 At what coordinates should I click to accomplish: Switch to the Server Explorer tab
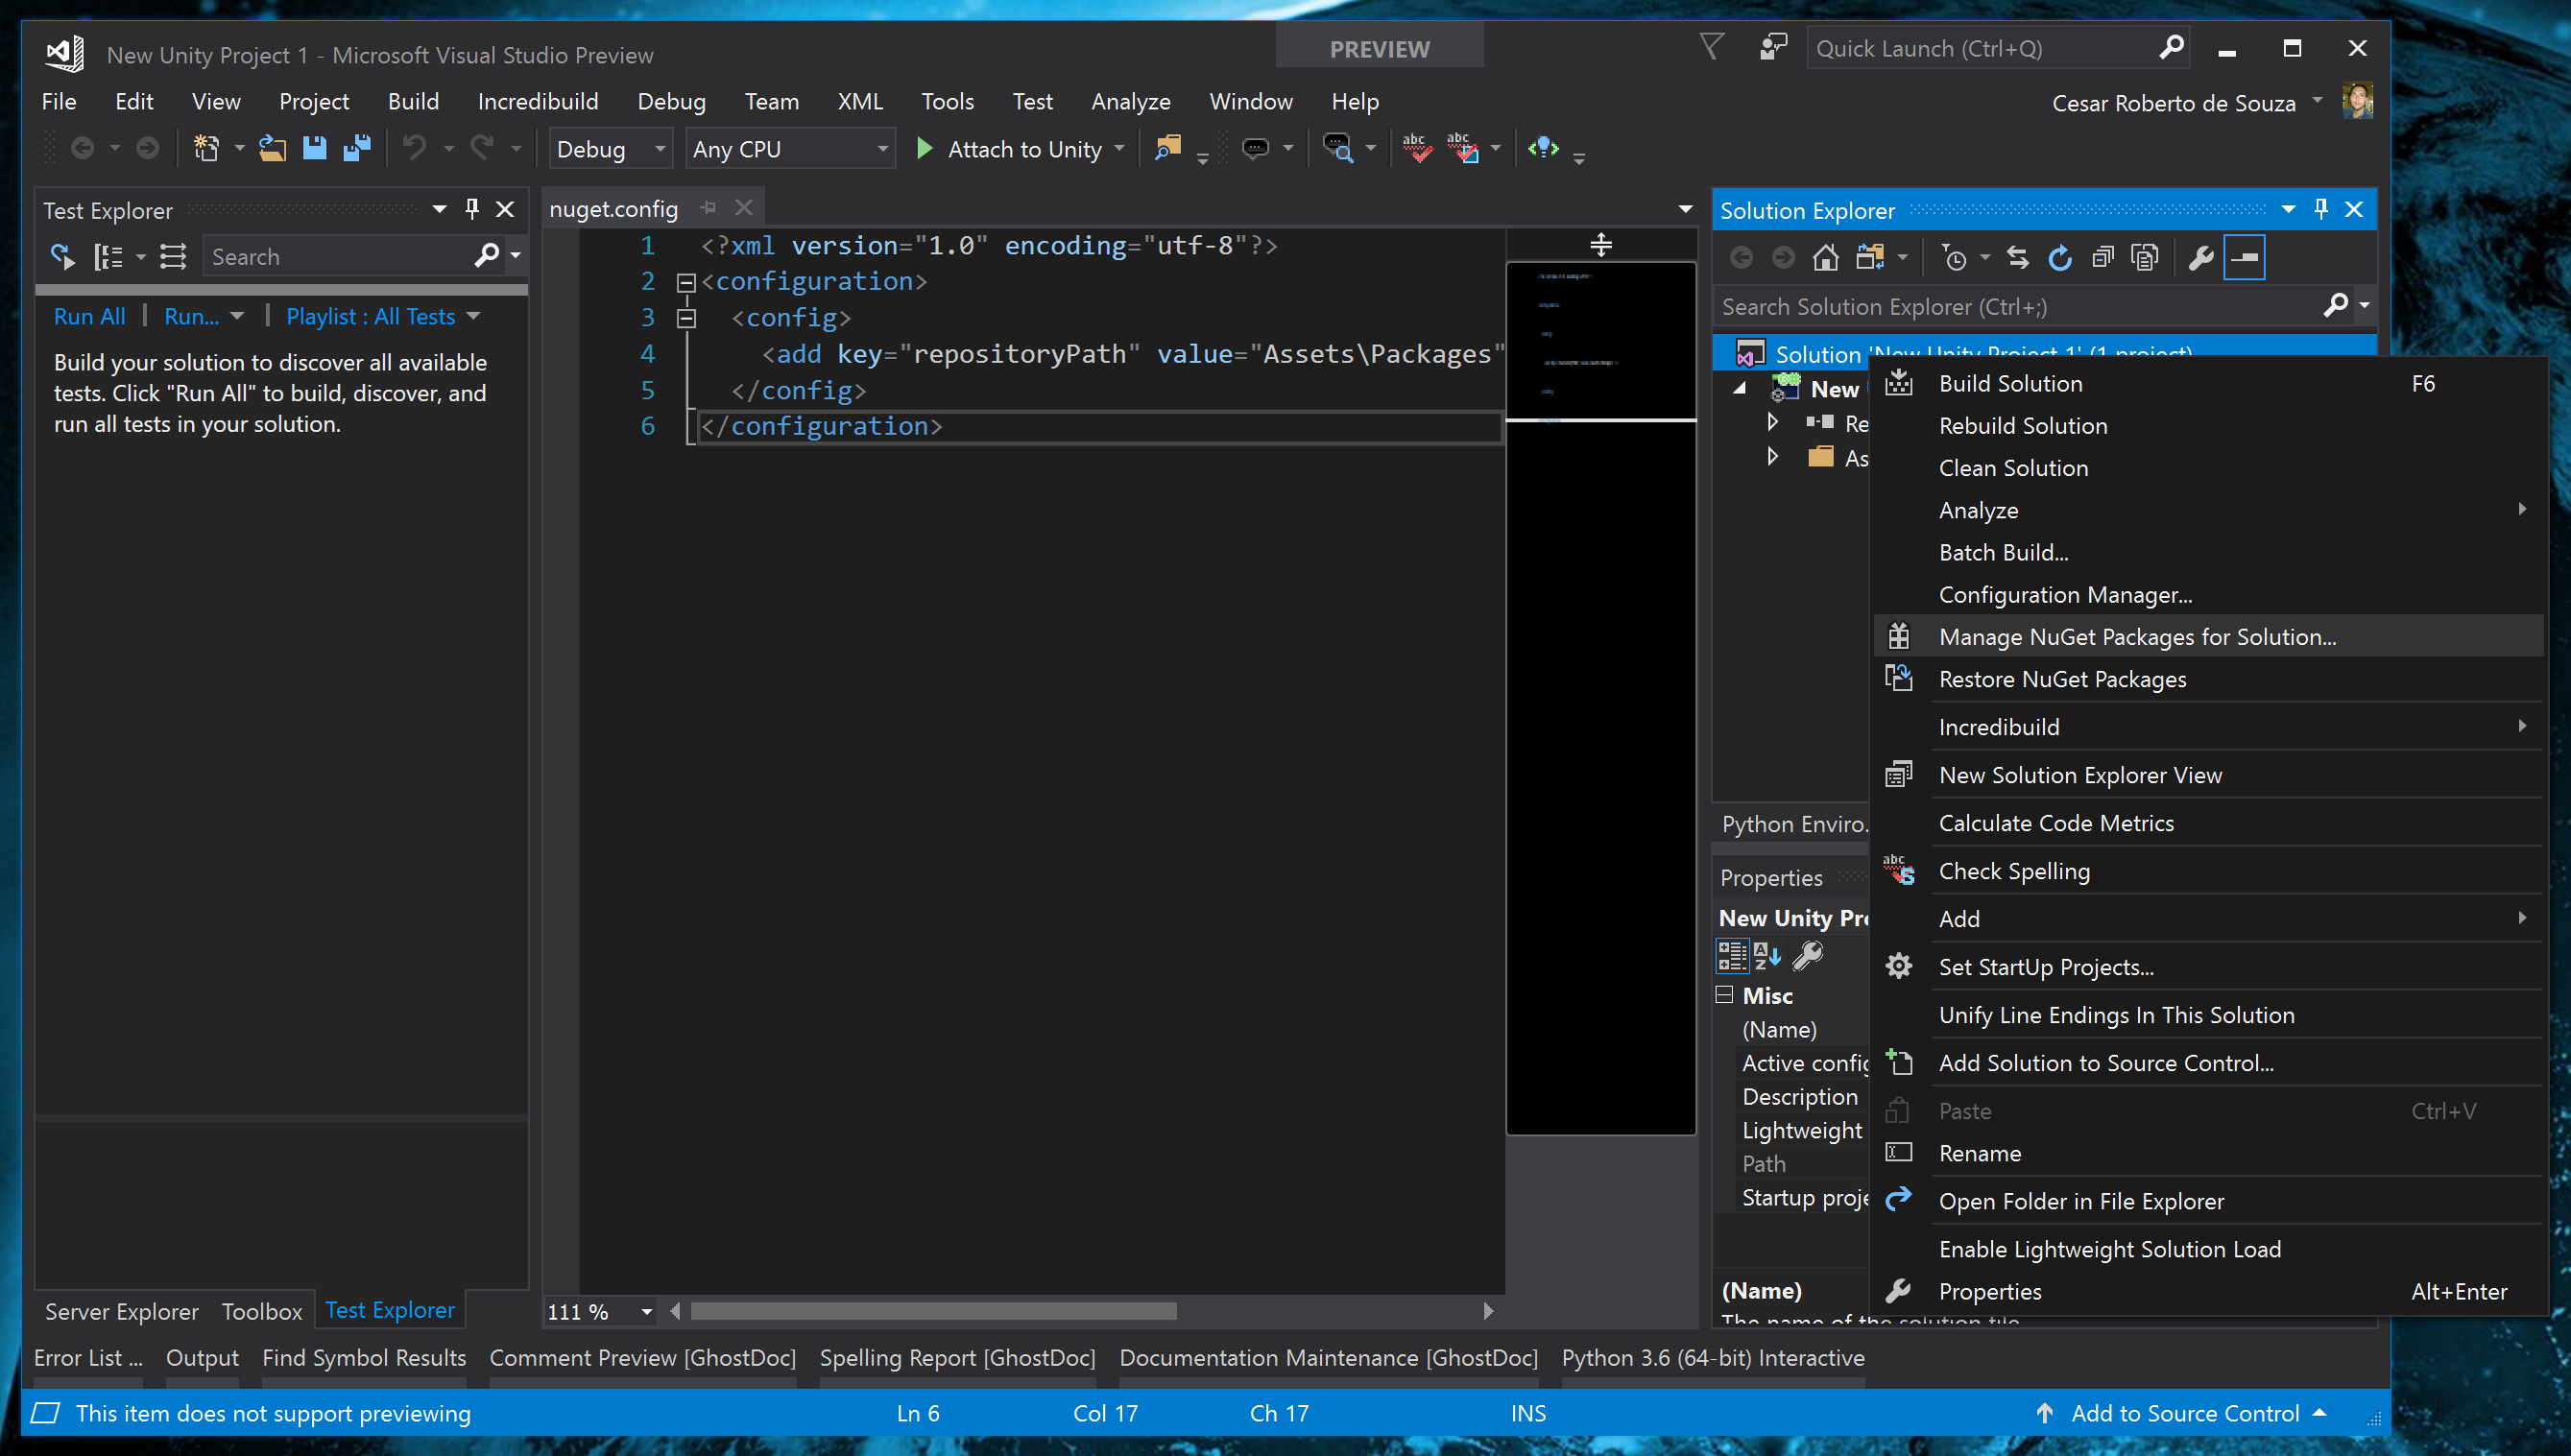(x=122, y=1310)
